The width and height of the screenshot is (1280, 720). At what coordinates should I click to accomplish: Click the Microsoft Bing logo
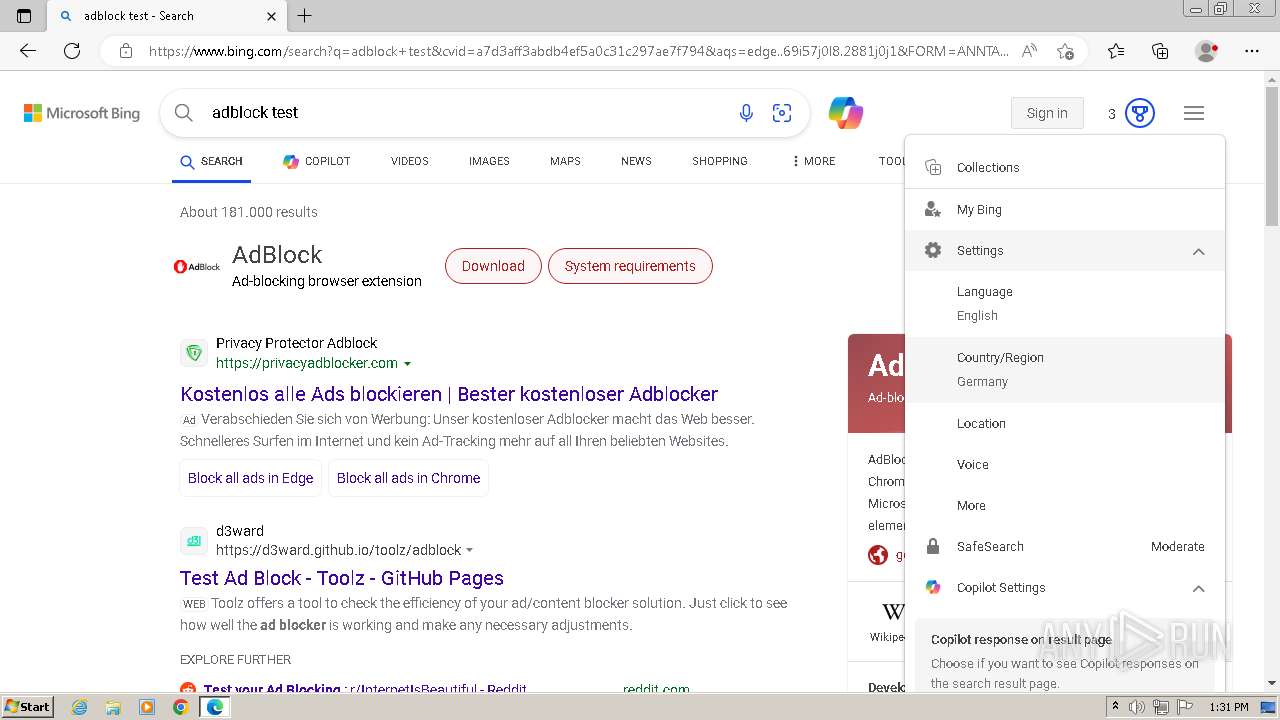(82, 113)
